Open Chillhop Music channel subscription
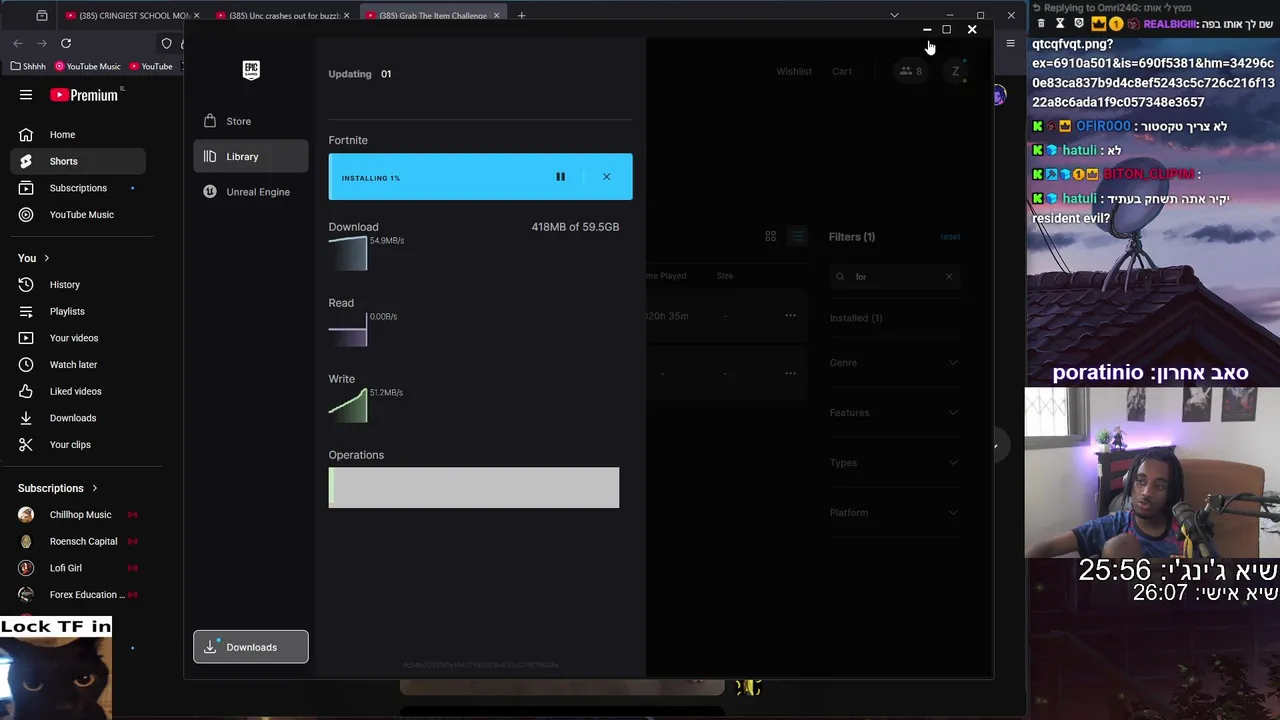This screenshot has width=1280, height=720. [78, 515]
